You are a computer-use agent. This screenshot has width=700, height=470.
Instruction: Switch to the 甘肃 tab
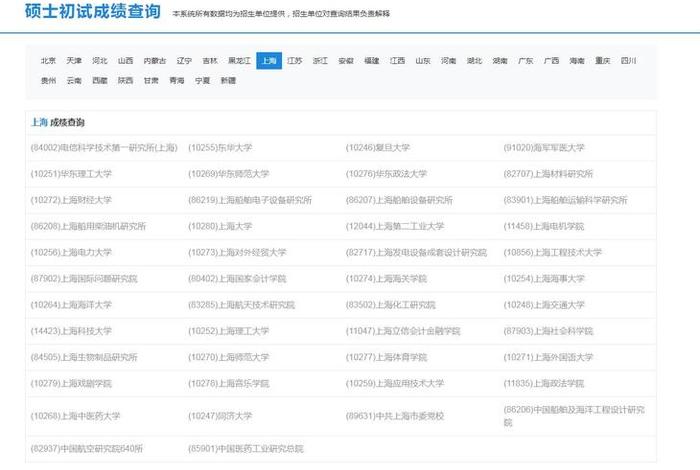[x=151, y=81]
